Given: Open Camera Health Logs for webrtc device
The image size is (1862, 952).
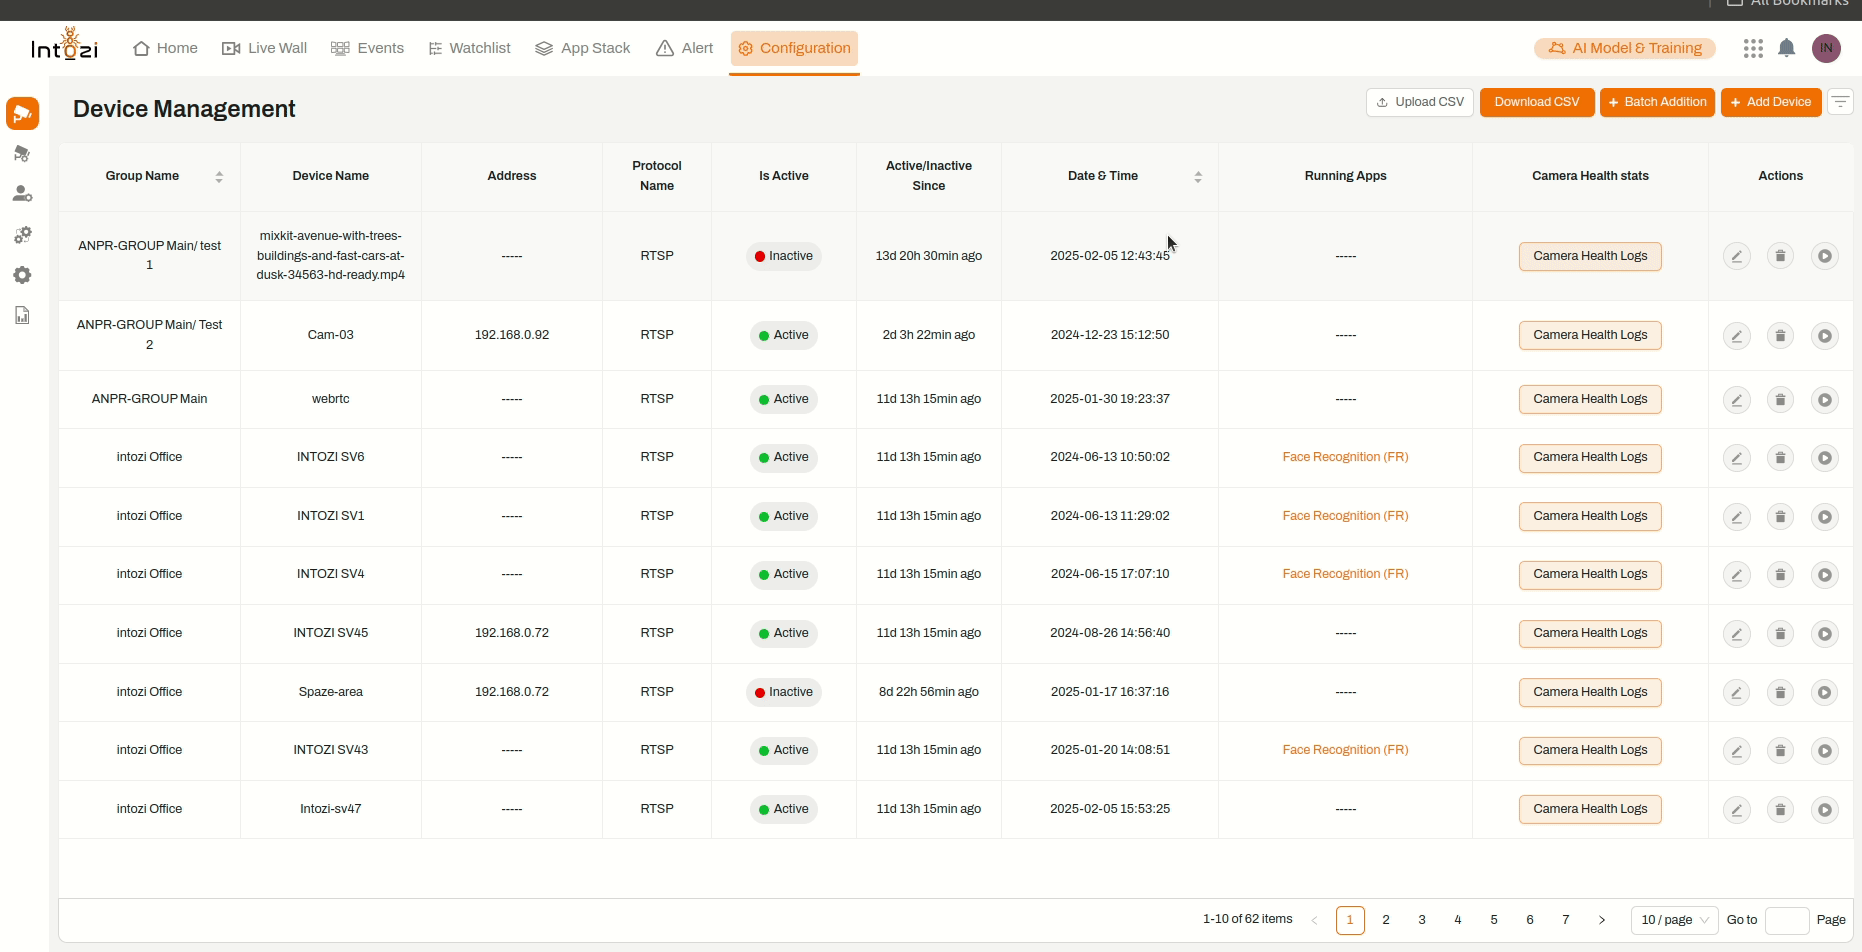Looking at the screenshot, I should (1590, 399).
